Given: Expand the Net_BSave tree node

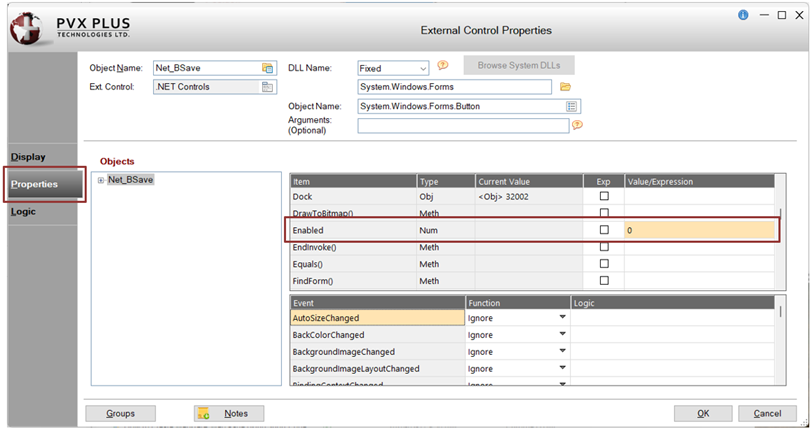Looking at the screenshot, I should tap(100, 180).
